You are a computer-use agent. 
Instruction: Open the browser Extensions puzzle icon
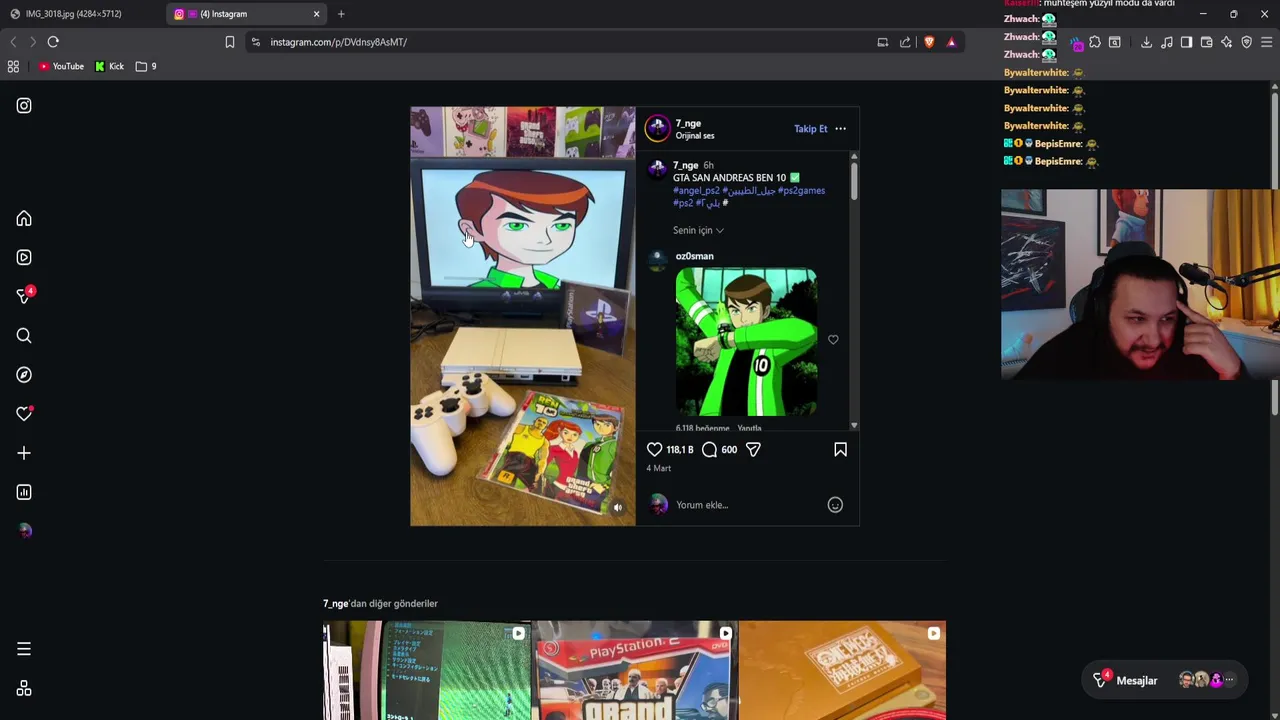coord(1095,42)
